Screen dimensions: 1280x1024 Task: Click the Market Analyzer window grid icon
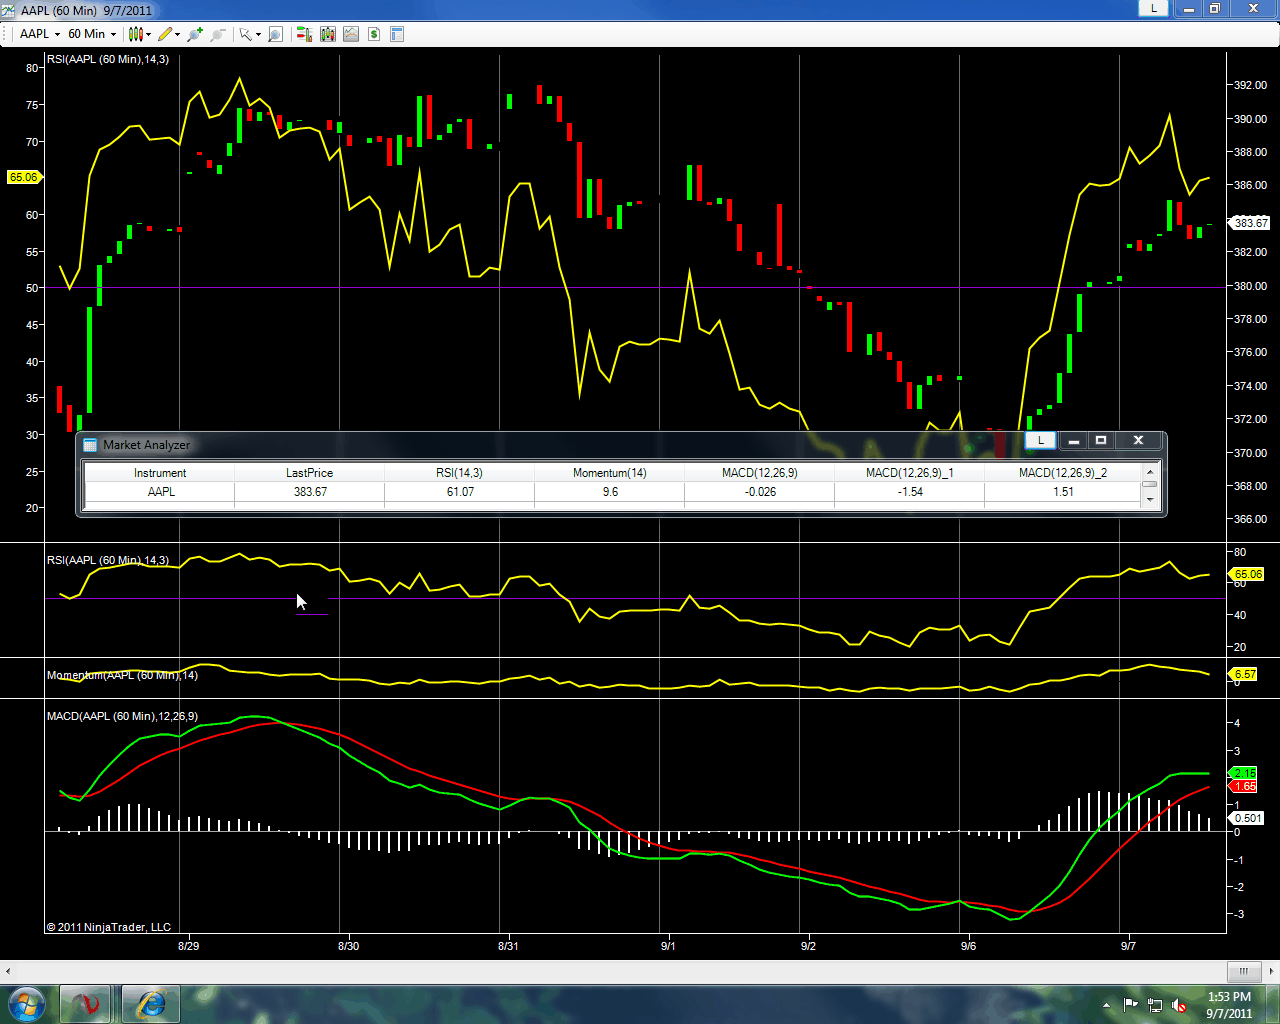(91, 445)
